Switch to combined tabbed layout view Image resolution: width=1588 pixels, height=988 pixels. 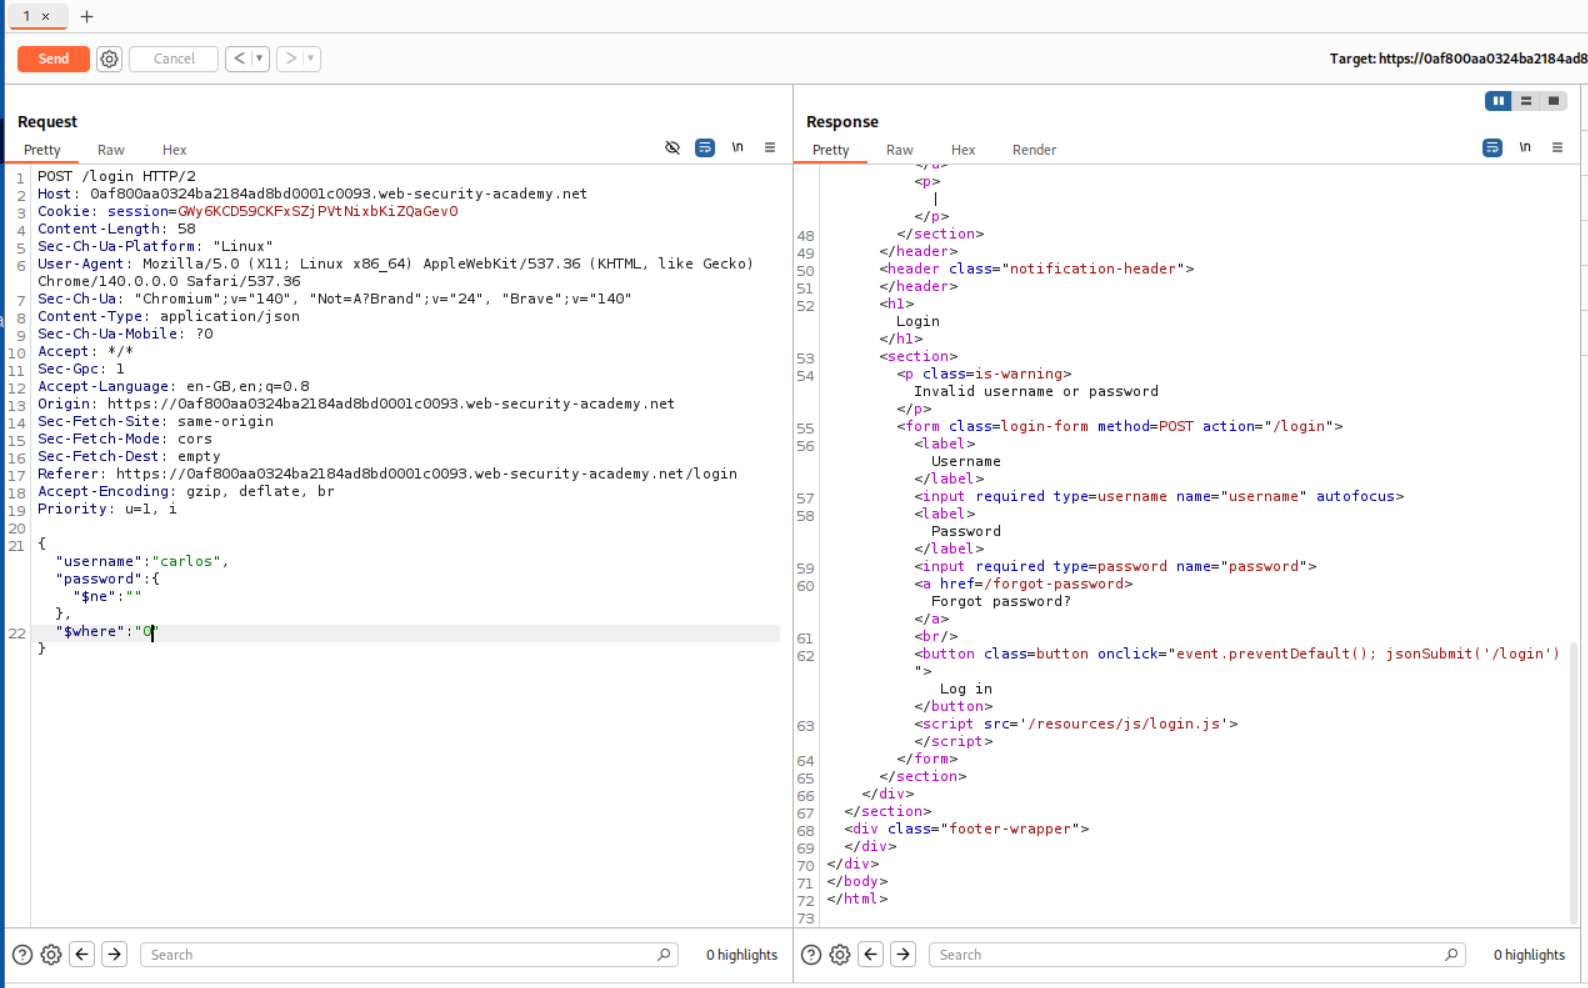(x=1553, y=101)
